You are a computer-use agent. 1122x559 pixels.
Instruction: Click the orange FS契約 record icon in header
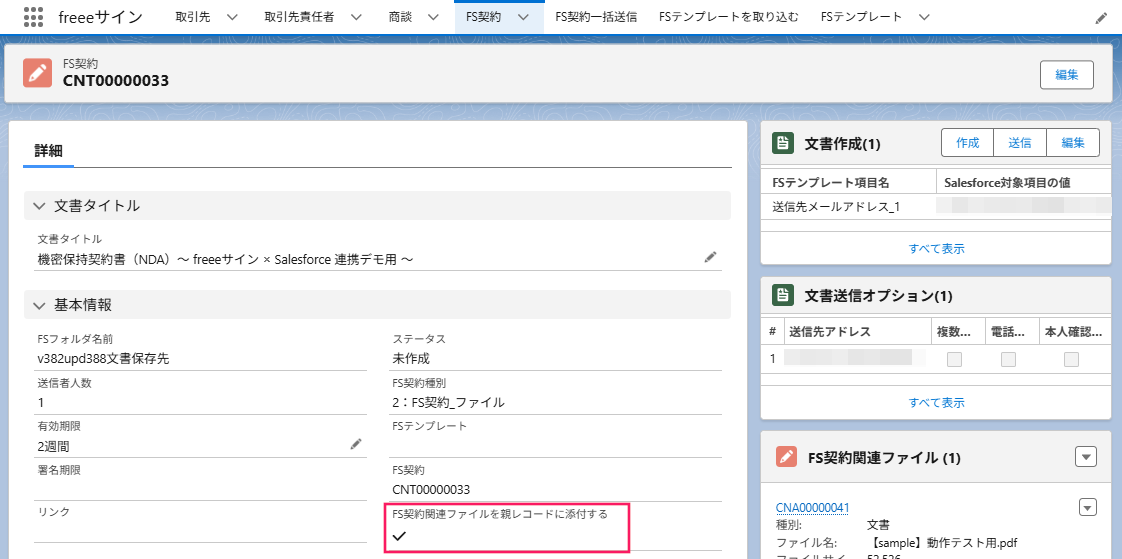point(37,73)
